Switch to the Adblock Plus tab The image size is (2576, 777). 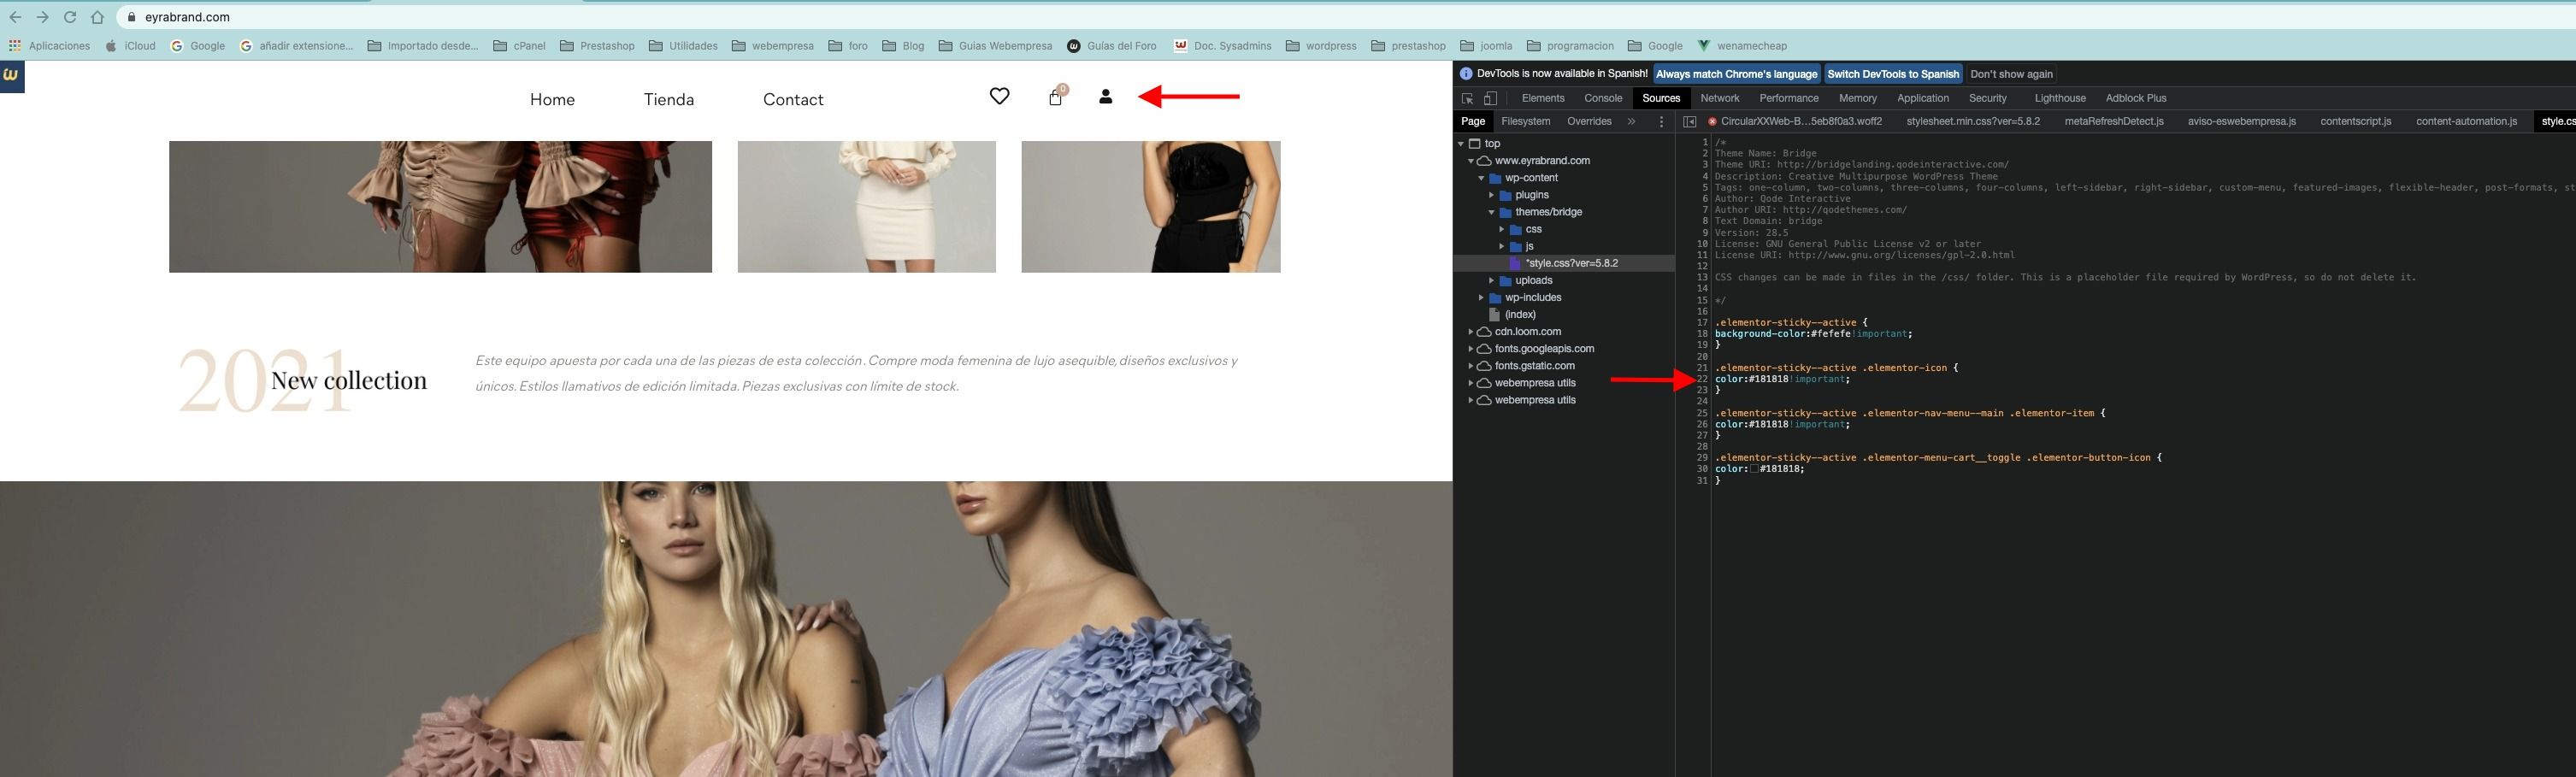[2135, 98]
